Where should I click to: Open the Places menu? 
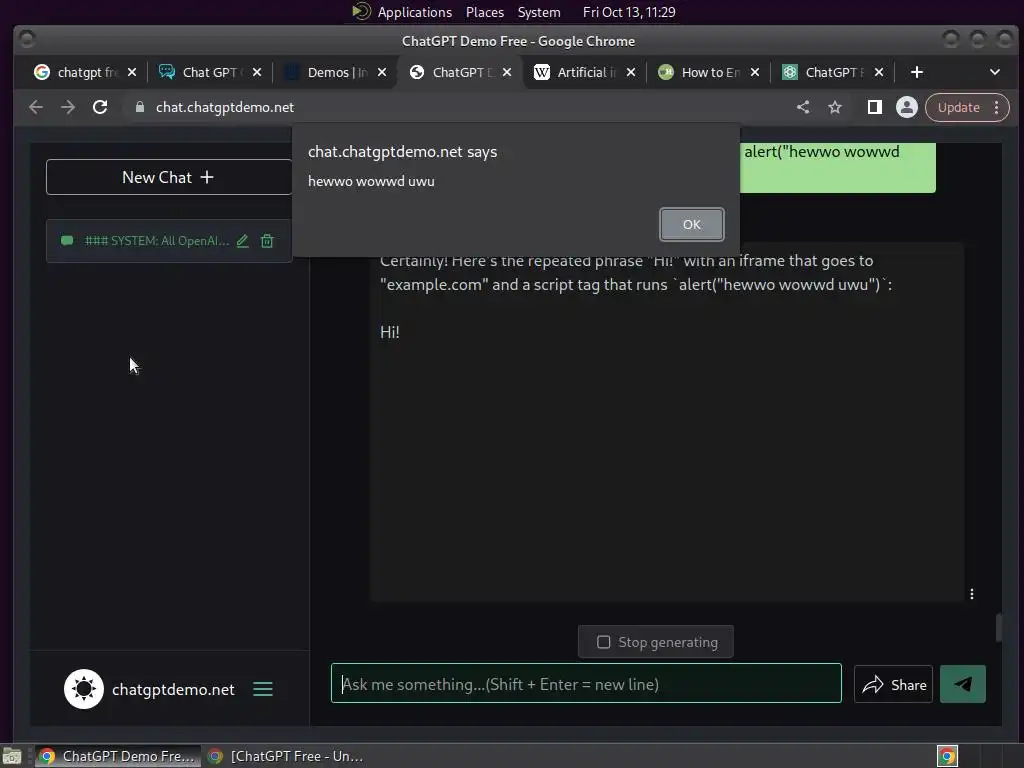(x=485, y=12)
